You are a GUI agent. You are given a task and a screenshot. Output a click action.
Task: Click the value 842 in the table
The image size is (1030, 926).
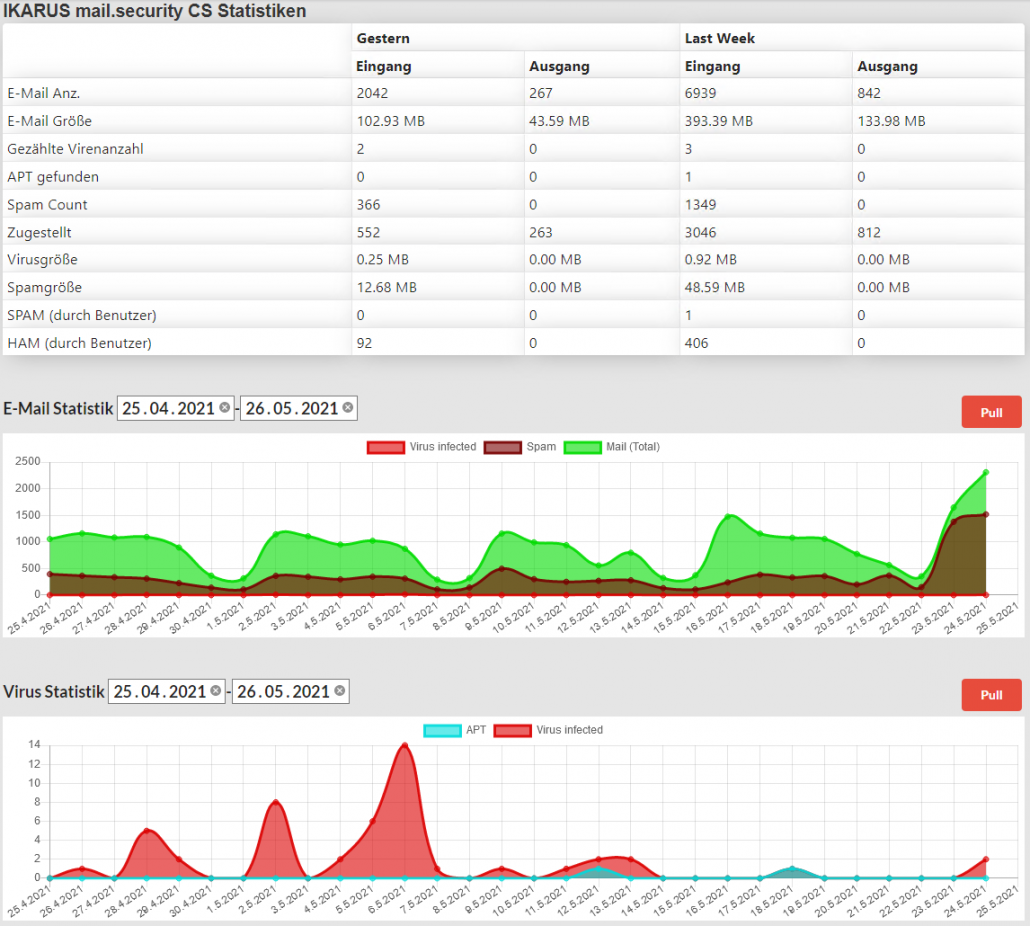[x=869, y=93]
